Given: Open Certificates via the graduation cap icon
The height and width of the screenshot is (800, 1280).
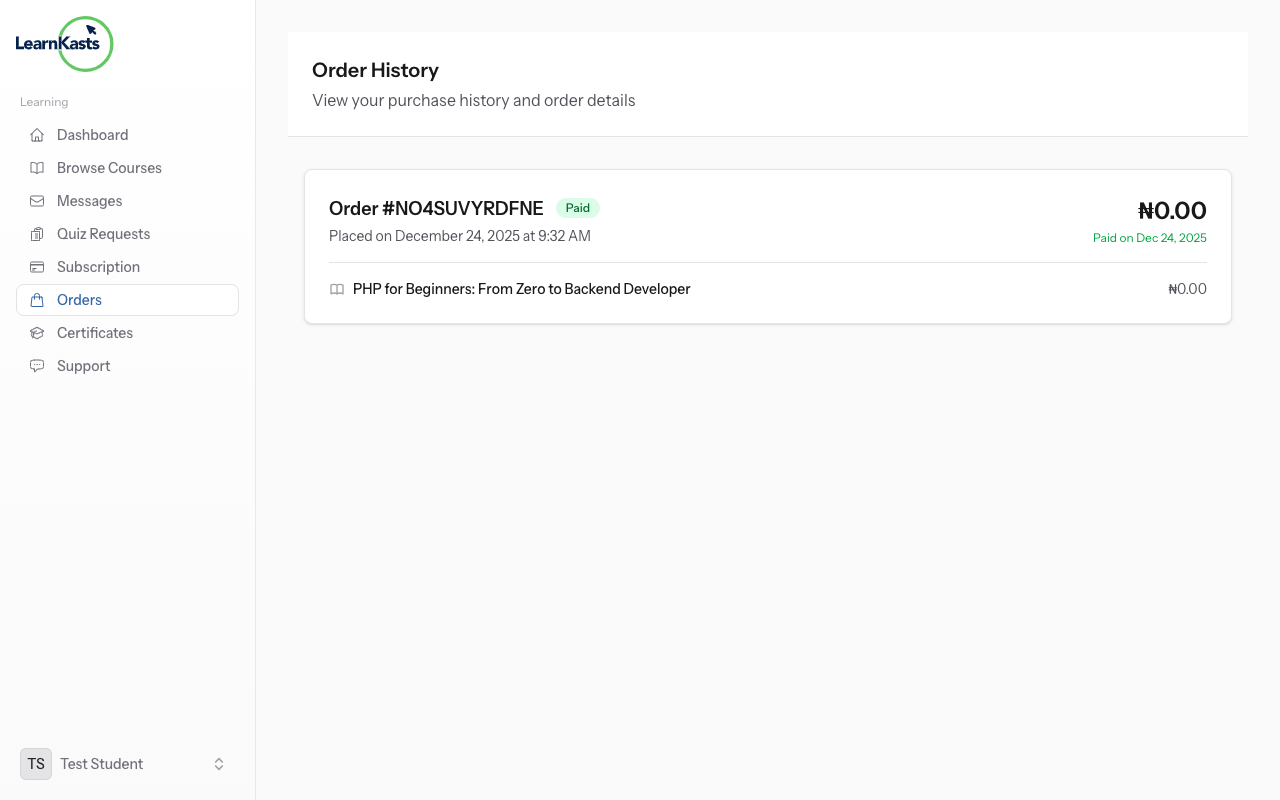Looking at the screenshot, I should coord(36,332).
